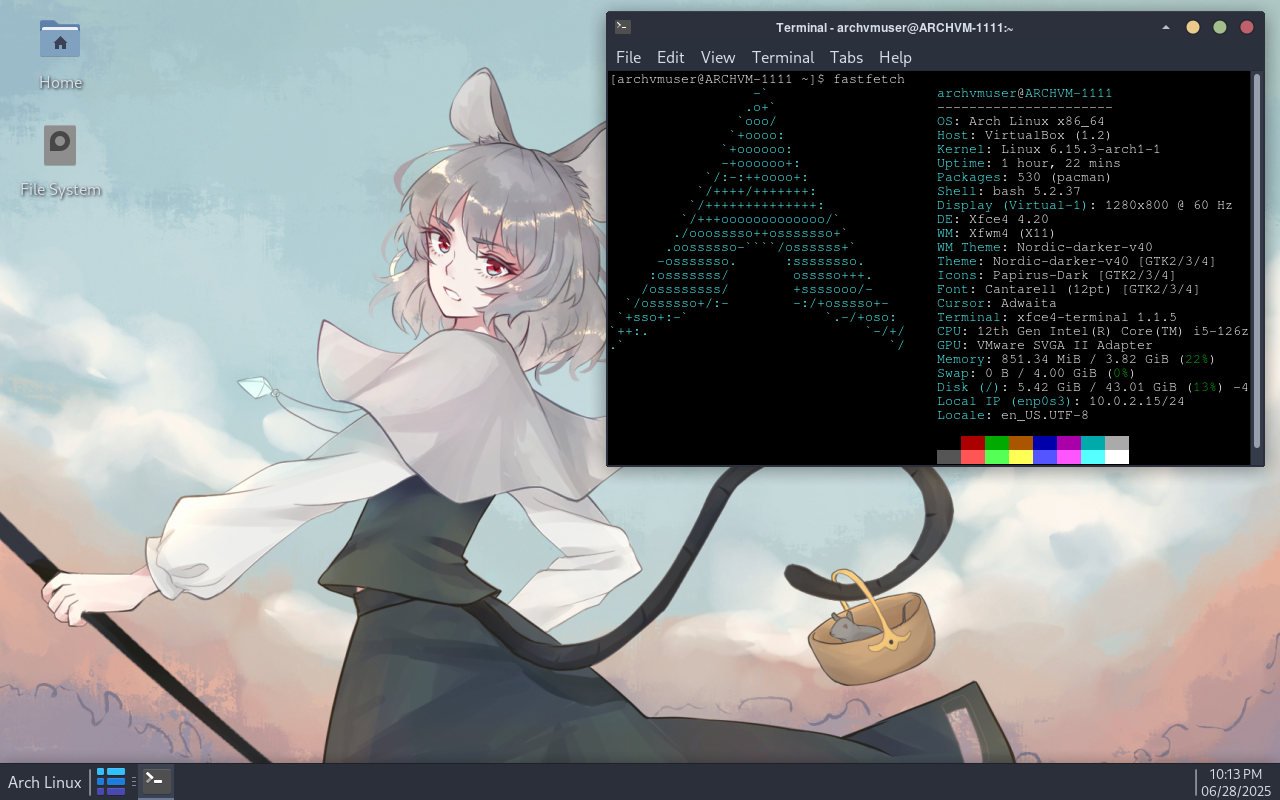The height and width of the screenshot is (800, 1280).
Task: Click the "GPU: VMware SVGA II Adapter" line
Action: (1045, 345)
